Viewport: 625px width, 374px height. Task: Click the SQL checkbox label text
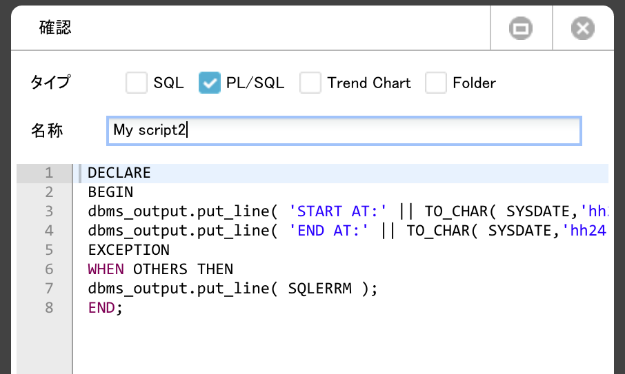[169, 83]
